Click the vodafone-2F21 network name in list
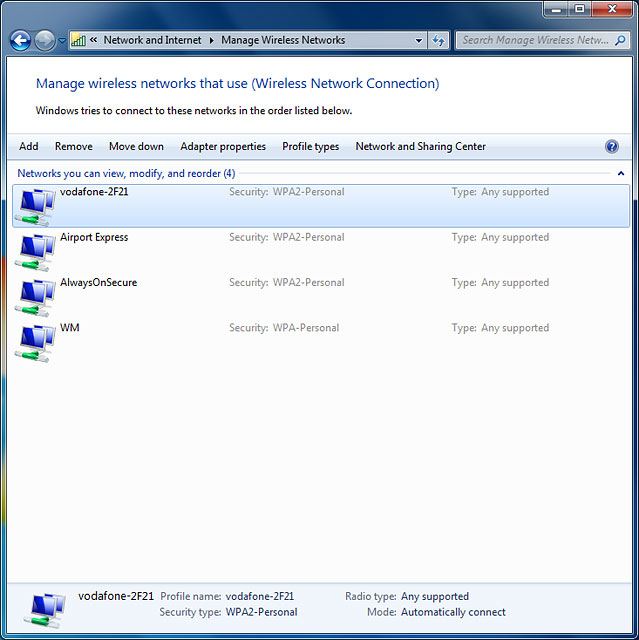 click(94, 191)
